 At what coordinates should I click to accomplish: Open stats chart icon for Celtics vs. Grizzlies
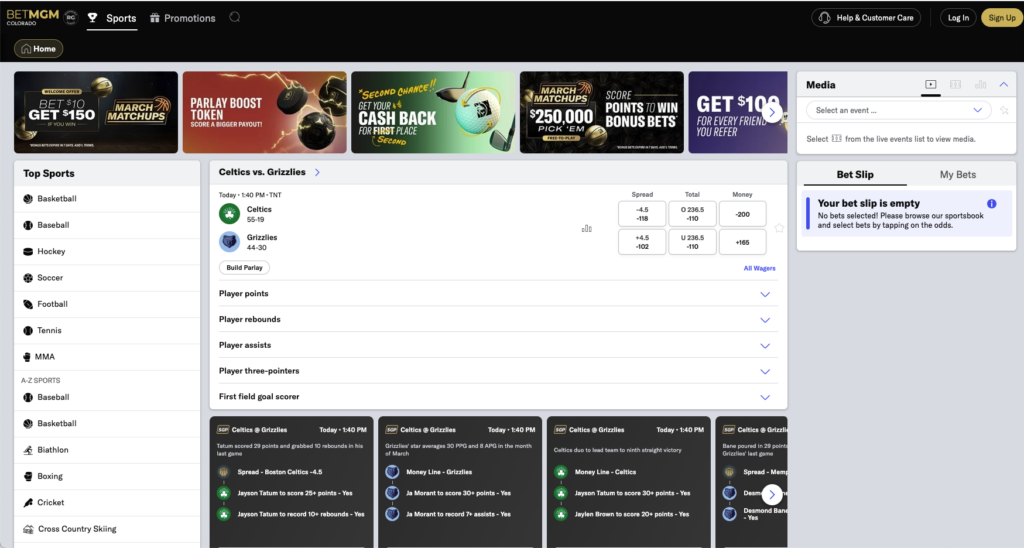pyautogui.click(x=586, y=228)
